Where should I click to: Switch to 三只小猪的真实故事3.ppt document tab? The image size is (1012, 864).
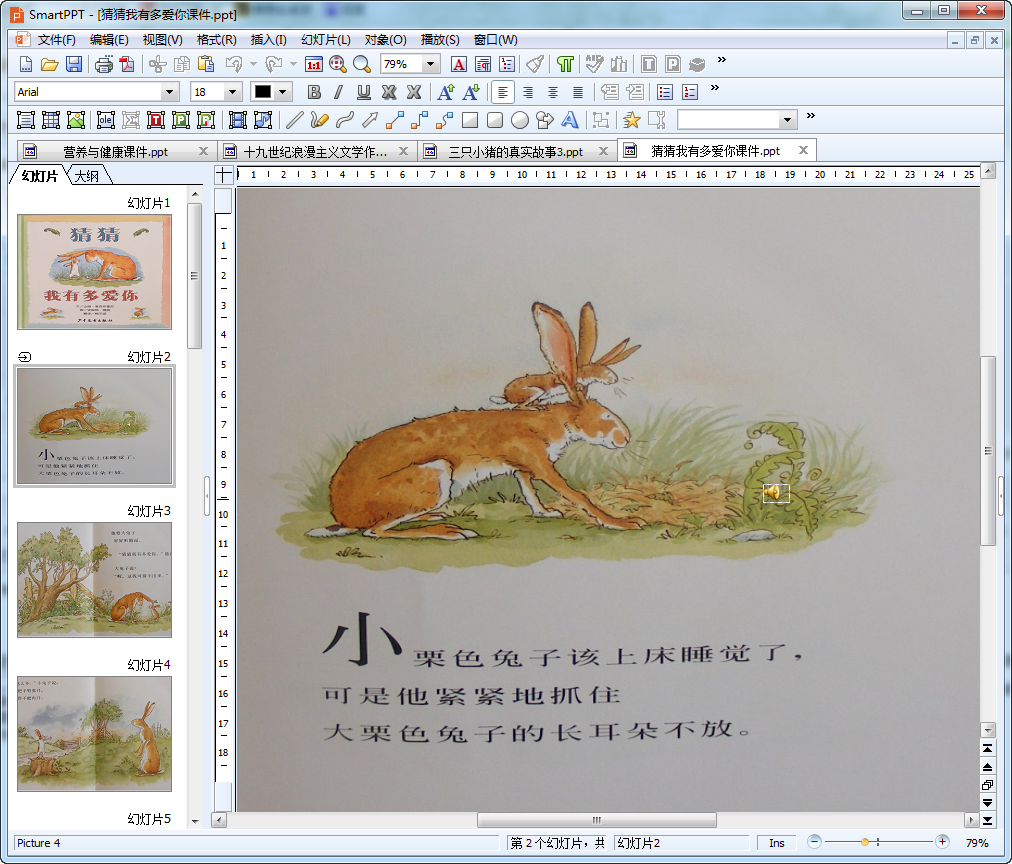515,152
